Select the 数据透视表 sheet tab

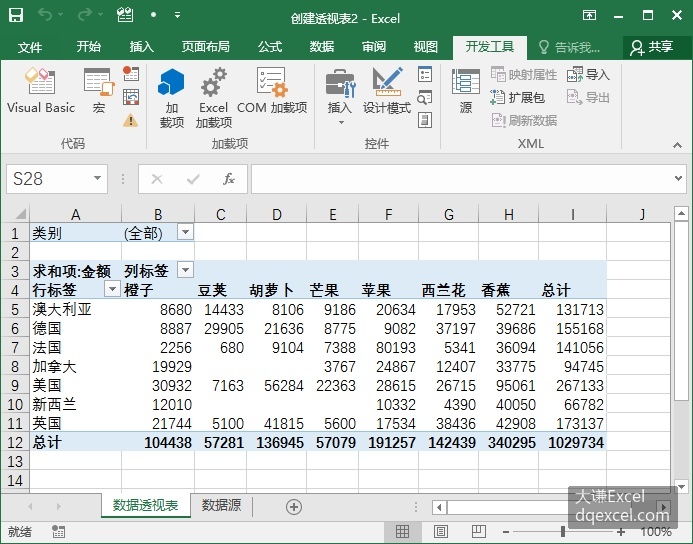pyautogui.click(x=146, y=505)
